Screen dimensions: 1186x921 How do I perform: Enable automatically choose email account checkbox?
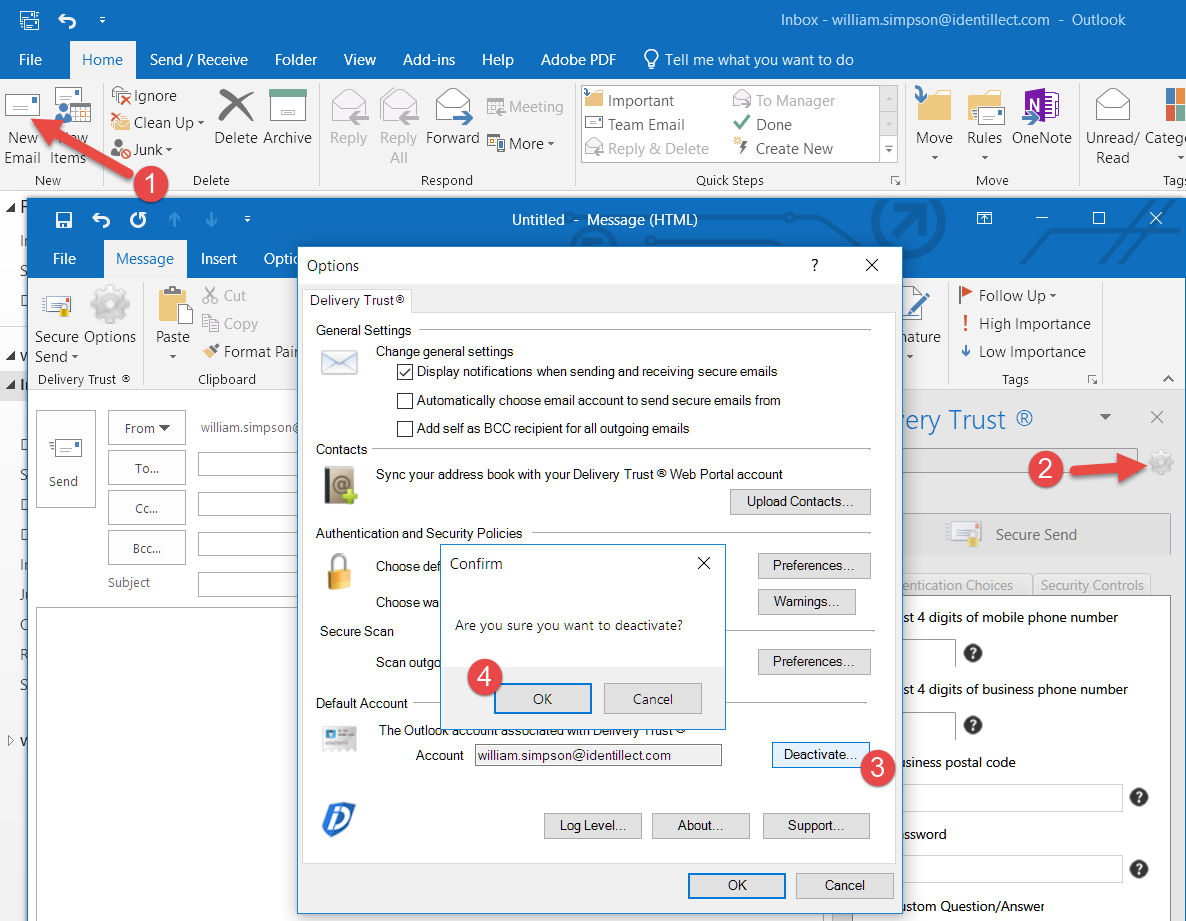click(405, 401)
